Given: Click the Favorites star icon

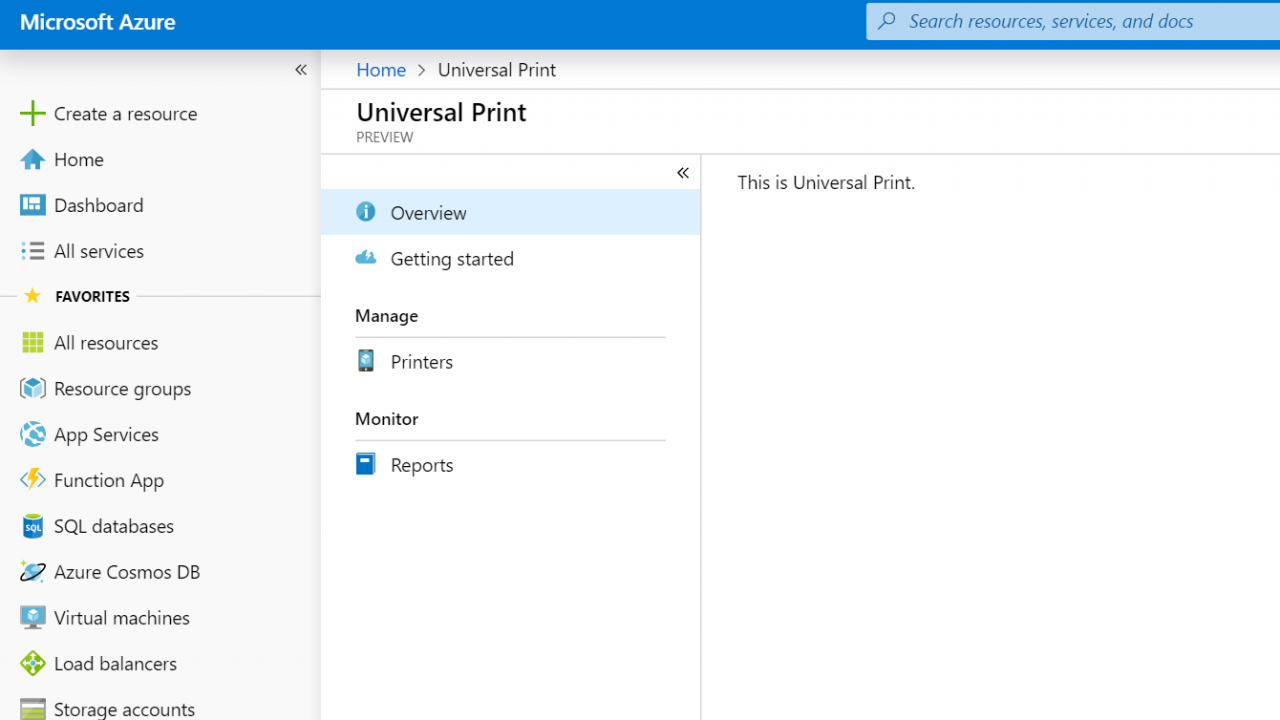Looking at the screenshot, I should tap(32, 296).
